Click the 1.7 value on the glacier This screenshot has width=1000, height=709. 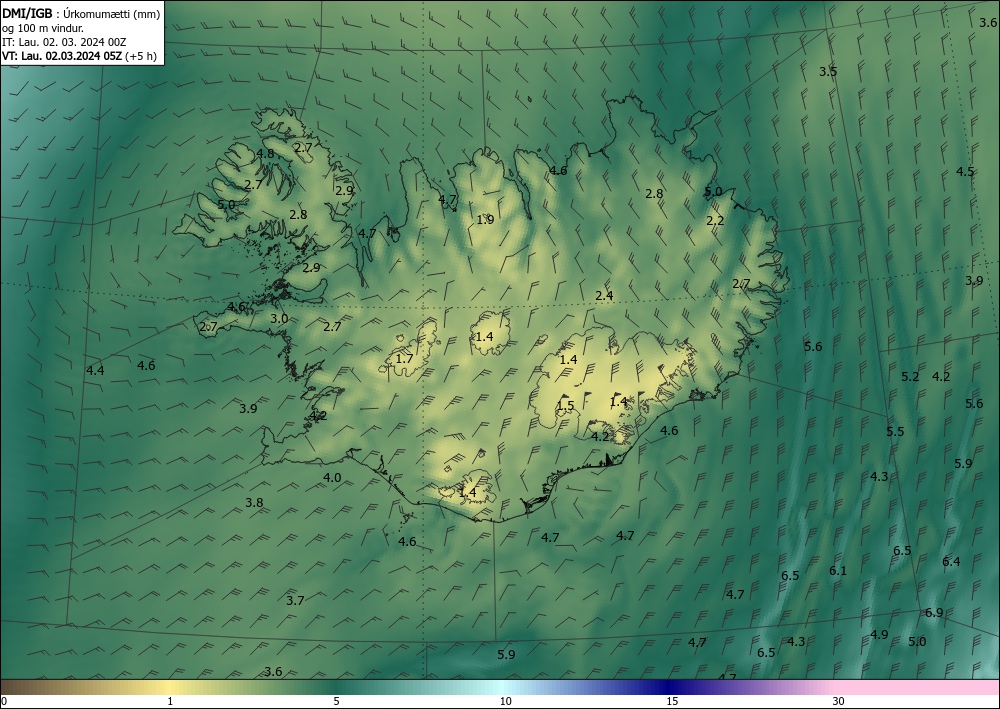(404, 358)
